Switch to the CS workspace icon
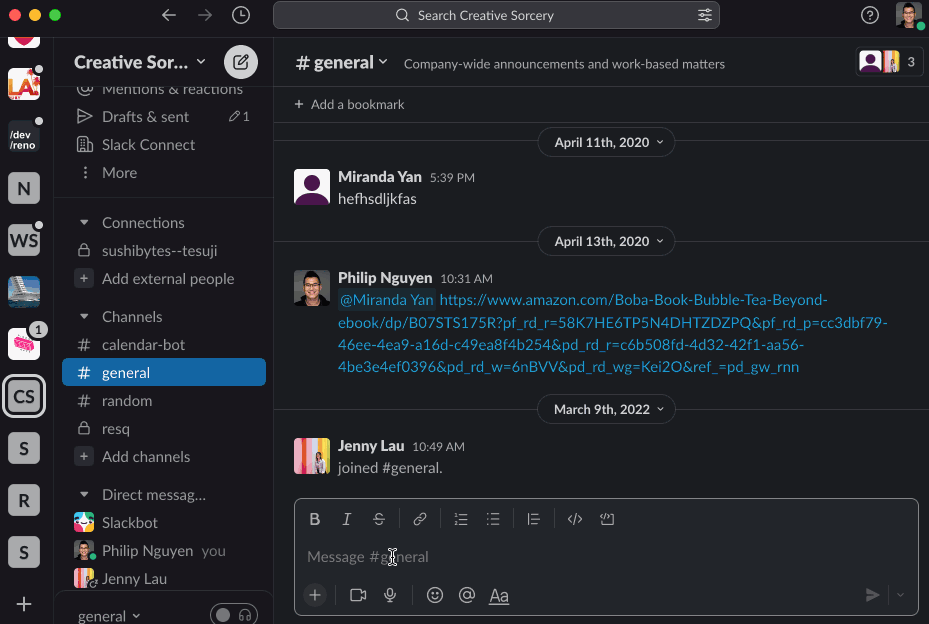The height and width of the screenshot is (624, 929). (x=24, y=397)
